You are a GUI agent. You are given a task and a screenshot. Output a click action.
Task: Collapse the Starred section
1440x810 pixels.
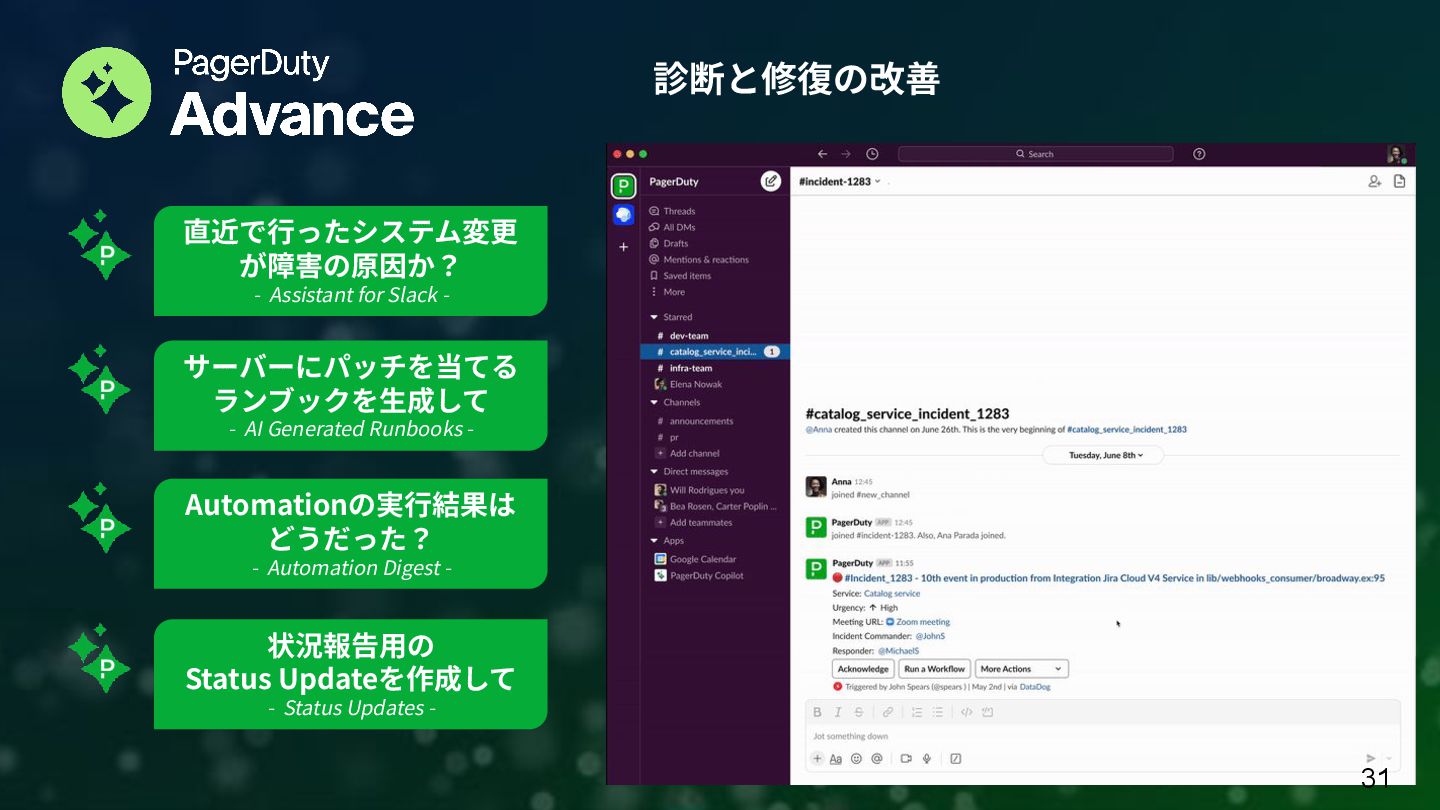coord(654,317)
